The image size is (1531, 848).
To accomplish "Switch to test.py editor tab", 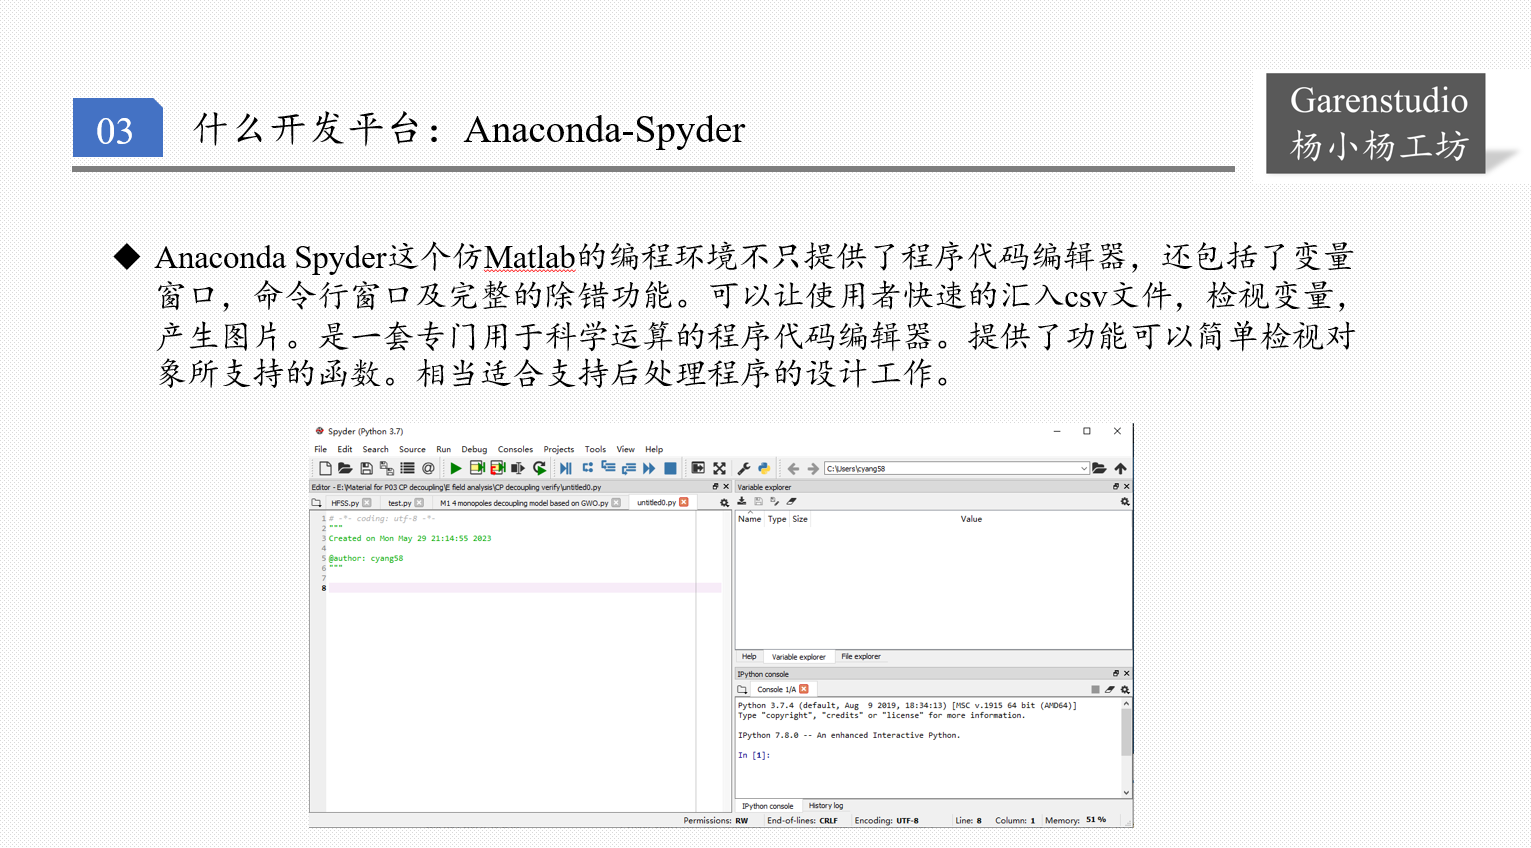I will 400,503.
